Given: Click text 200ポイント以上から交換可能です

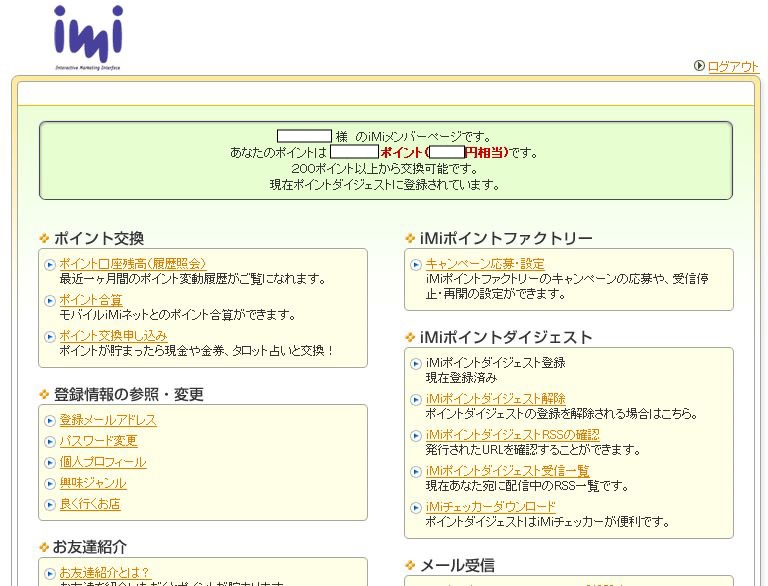Looking at the screenshot, I should pos(385,169).
